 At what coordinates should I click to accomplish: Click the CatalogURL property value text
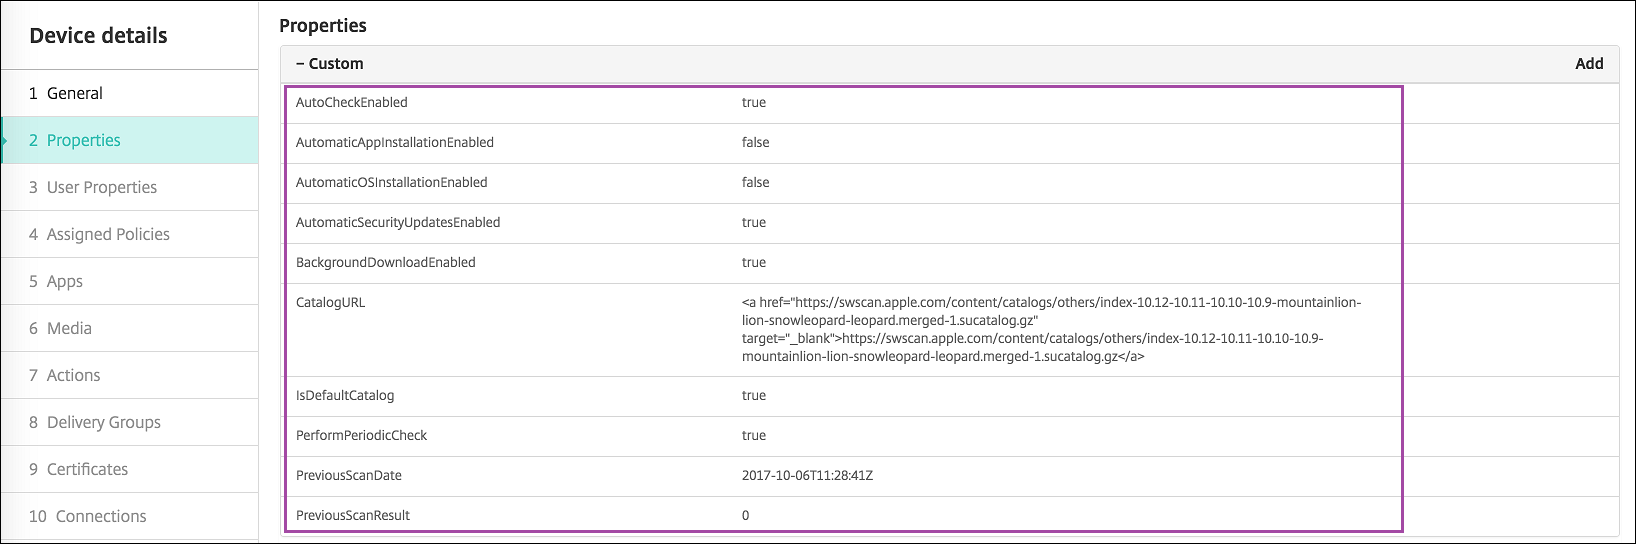pyautogui.click(x=1050, y=329)
